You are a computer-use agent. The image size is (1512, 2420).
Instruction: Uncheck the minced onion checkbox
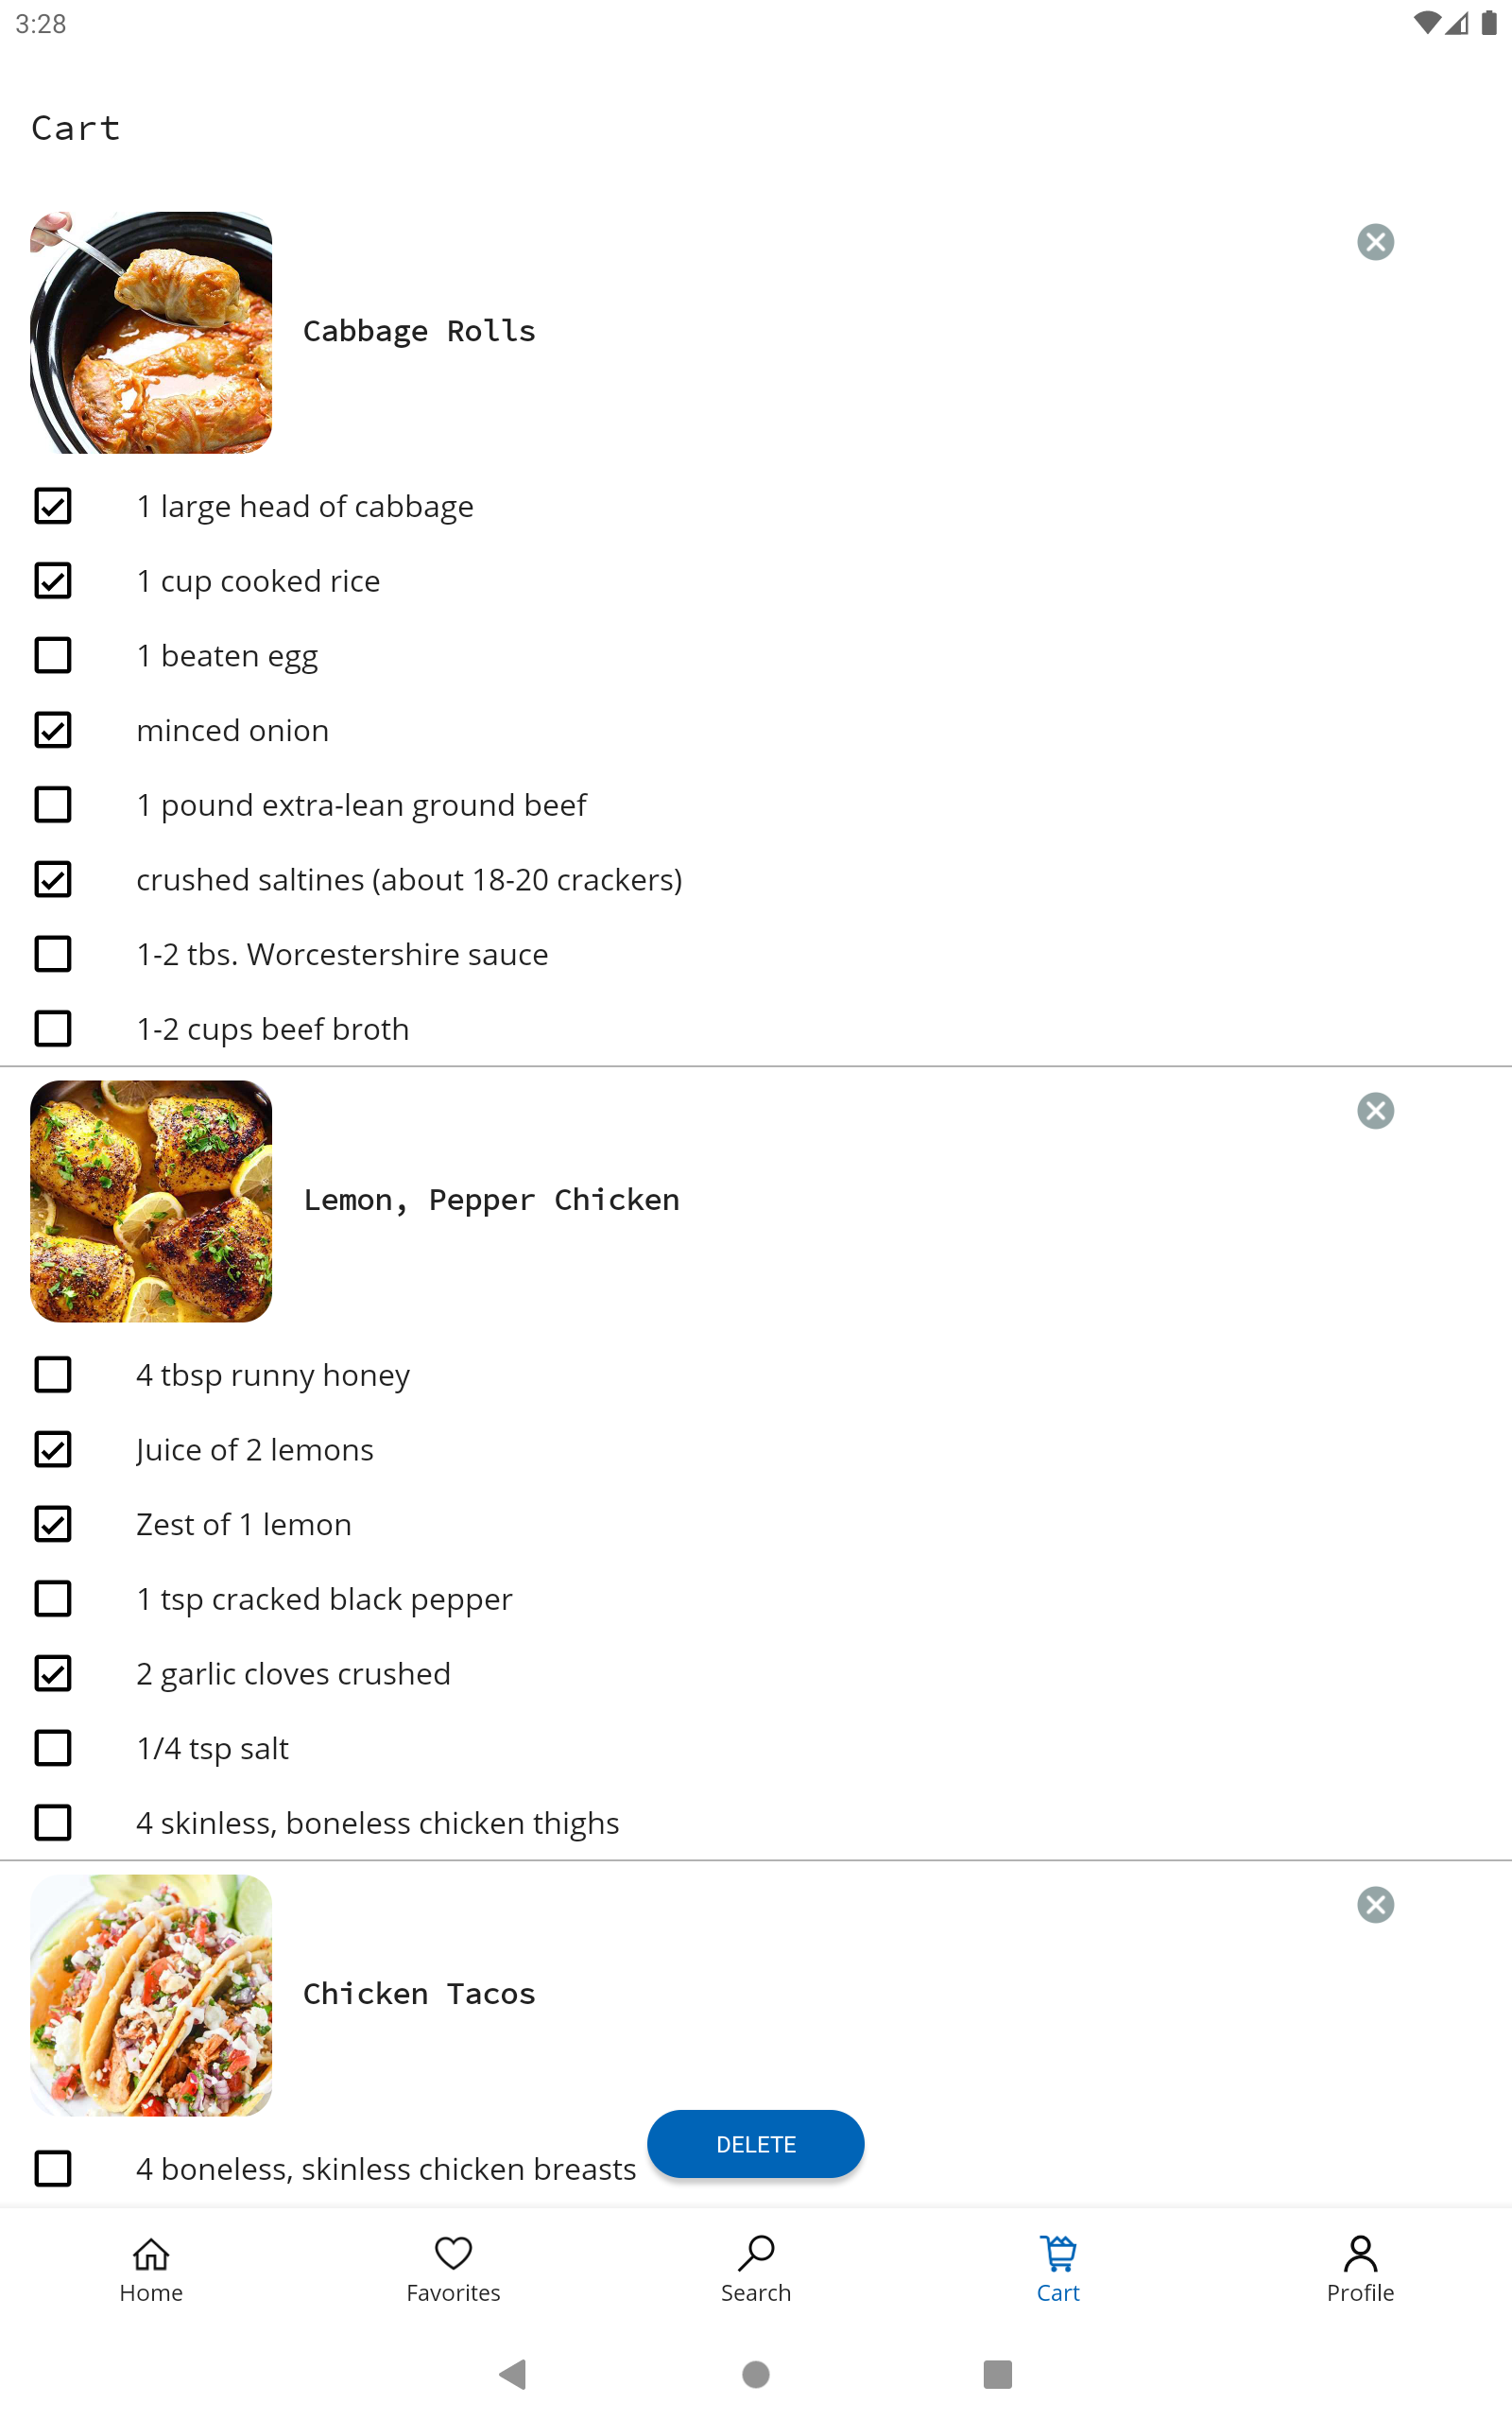(x=53, y=730)
